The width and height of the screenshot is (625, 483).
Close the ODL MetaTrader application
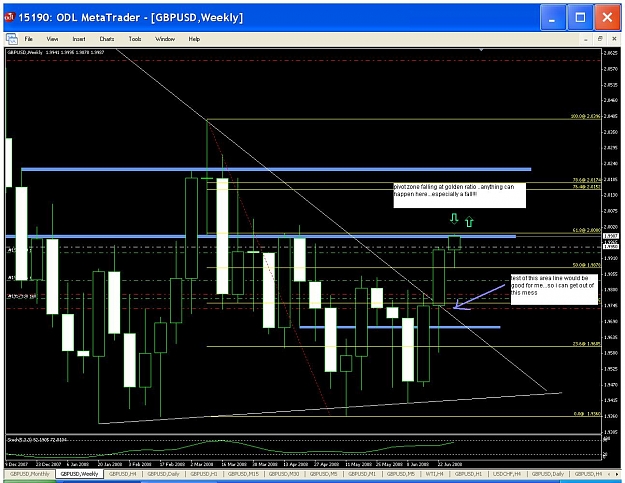click(x=607, y=18)
